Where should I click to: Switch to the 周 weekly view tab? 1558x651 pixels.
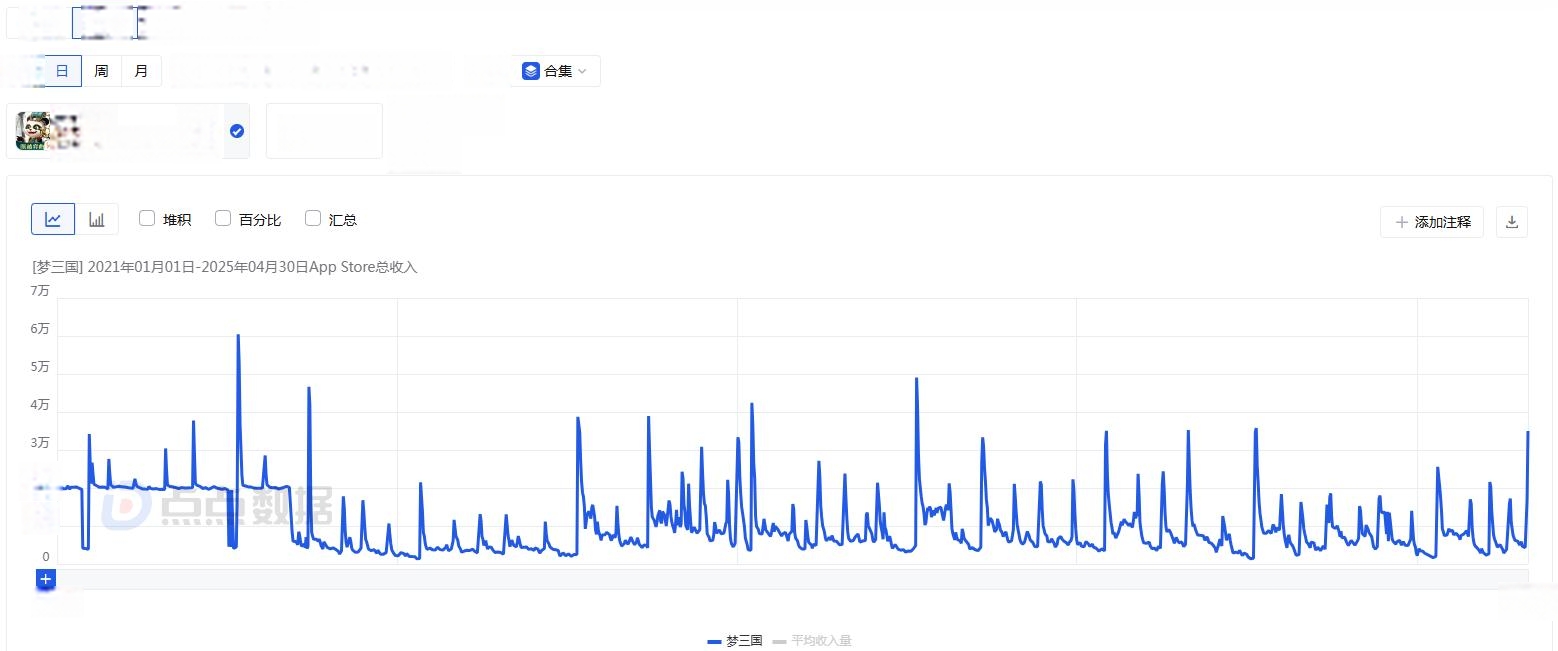point(101,71)
